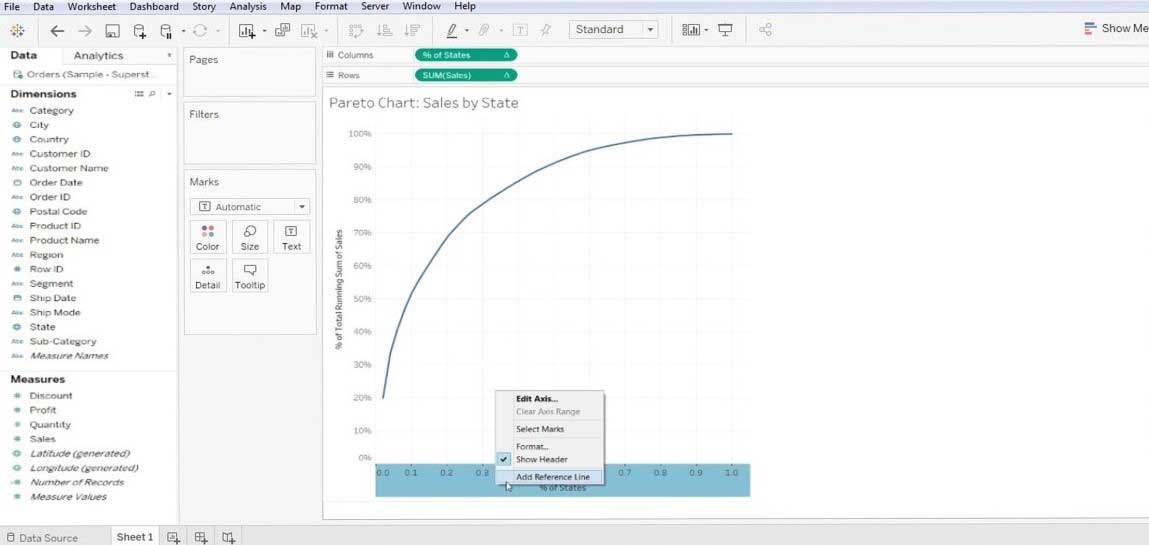Image resolution: width=1149 pixels, height=545 pixels.
Task: Open the Worksheet menu
Action: click(92, 6)
